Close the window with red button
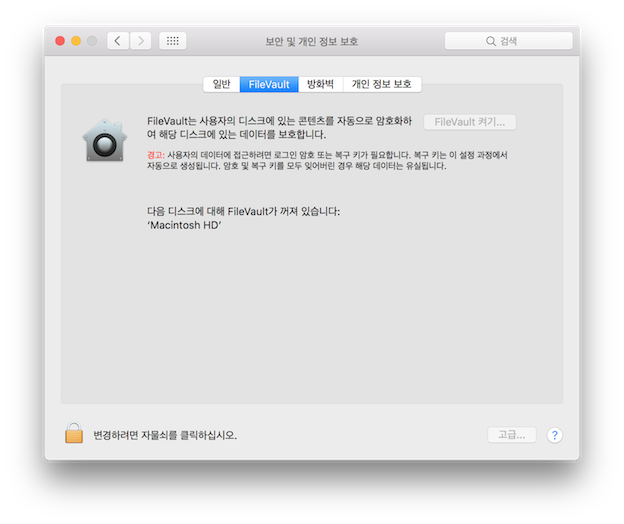This screenshot has height=524, width=624. tap(60, 41)
